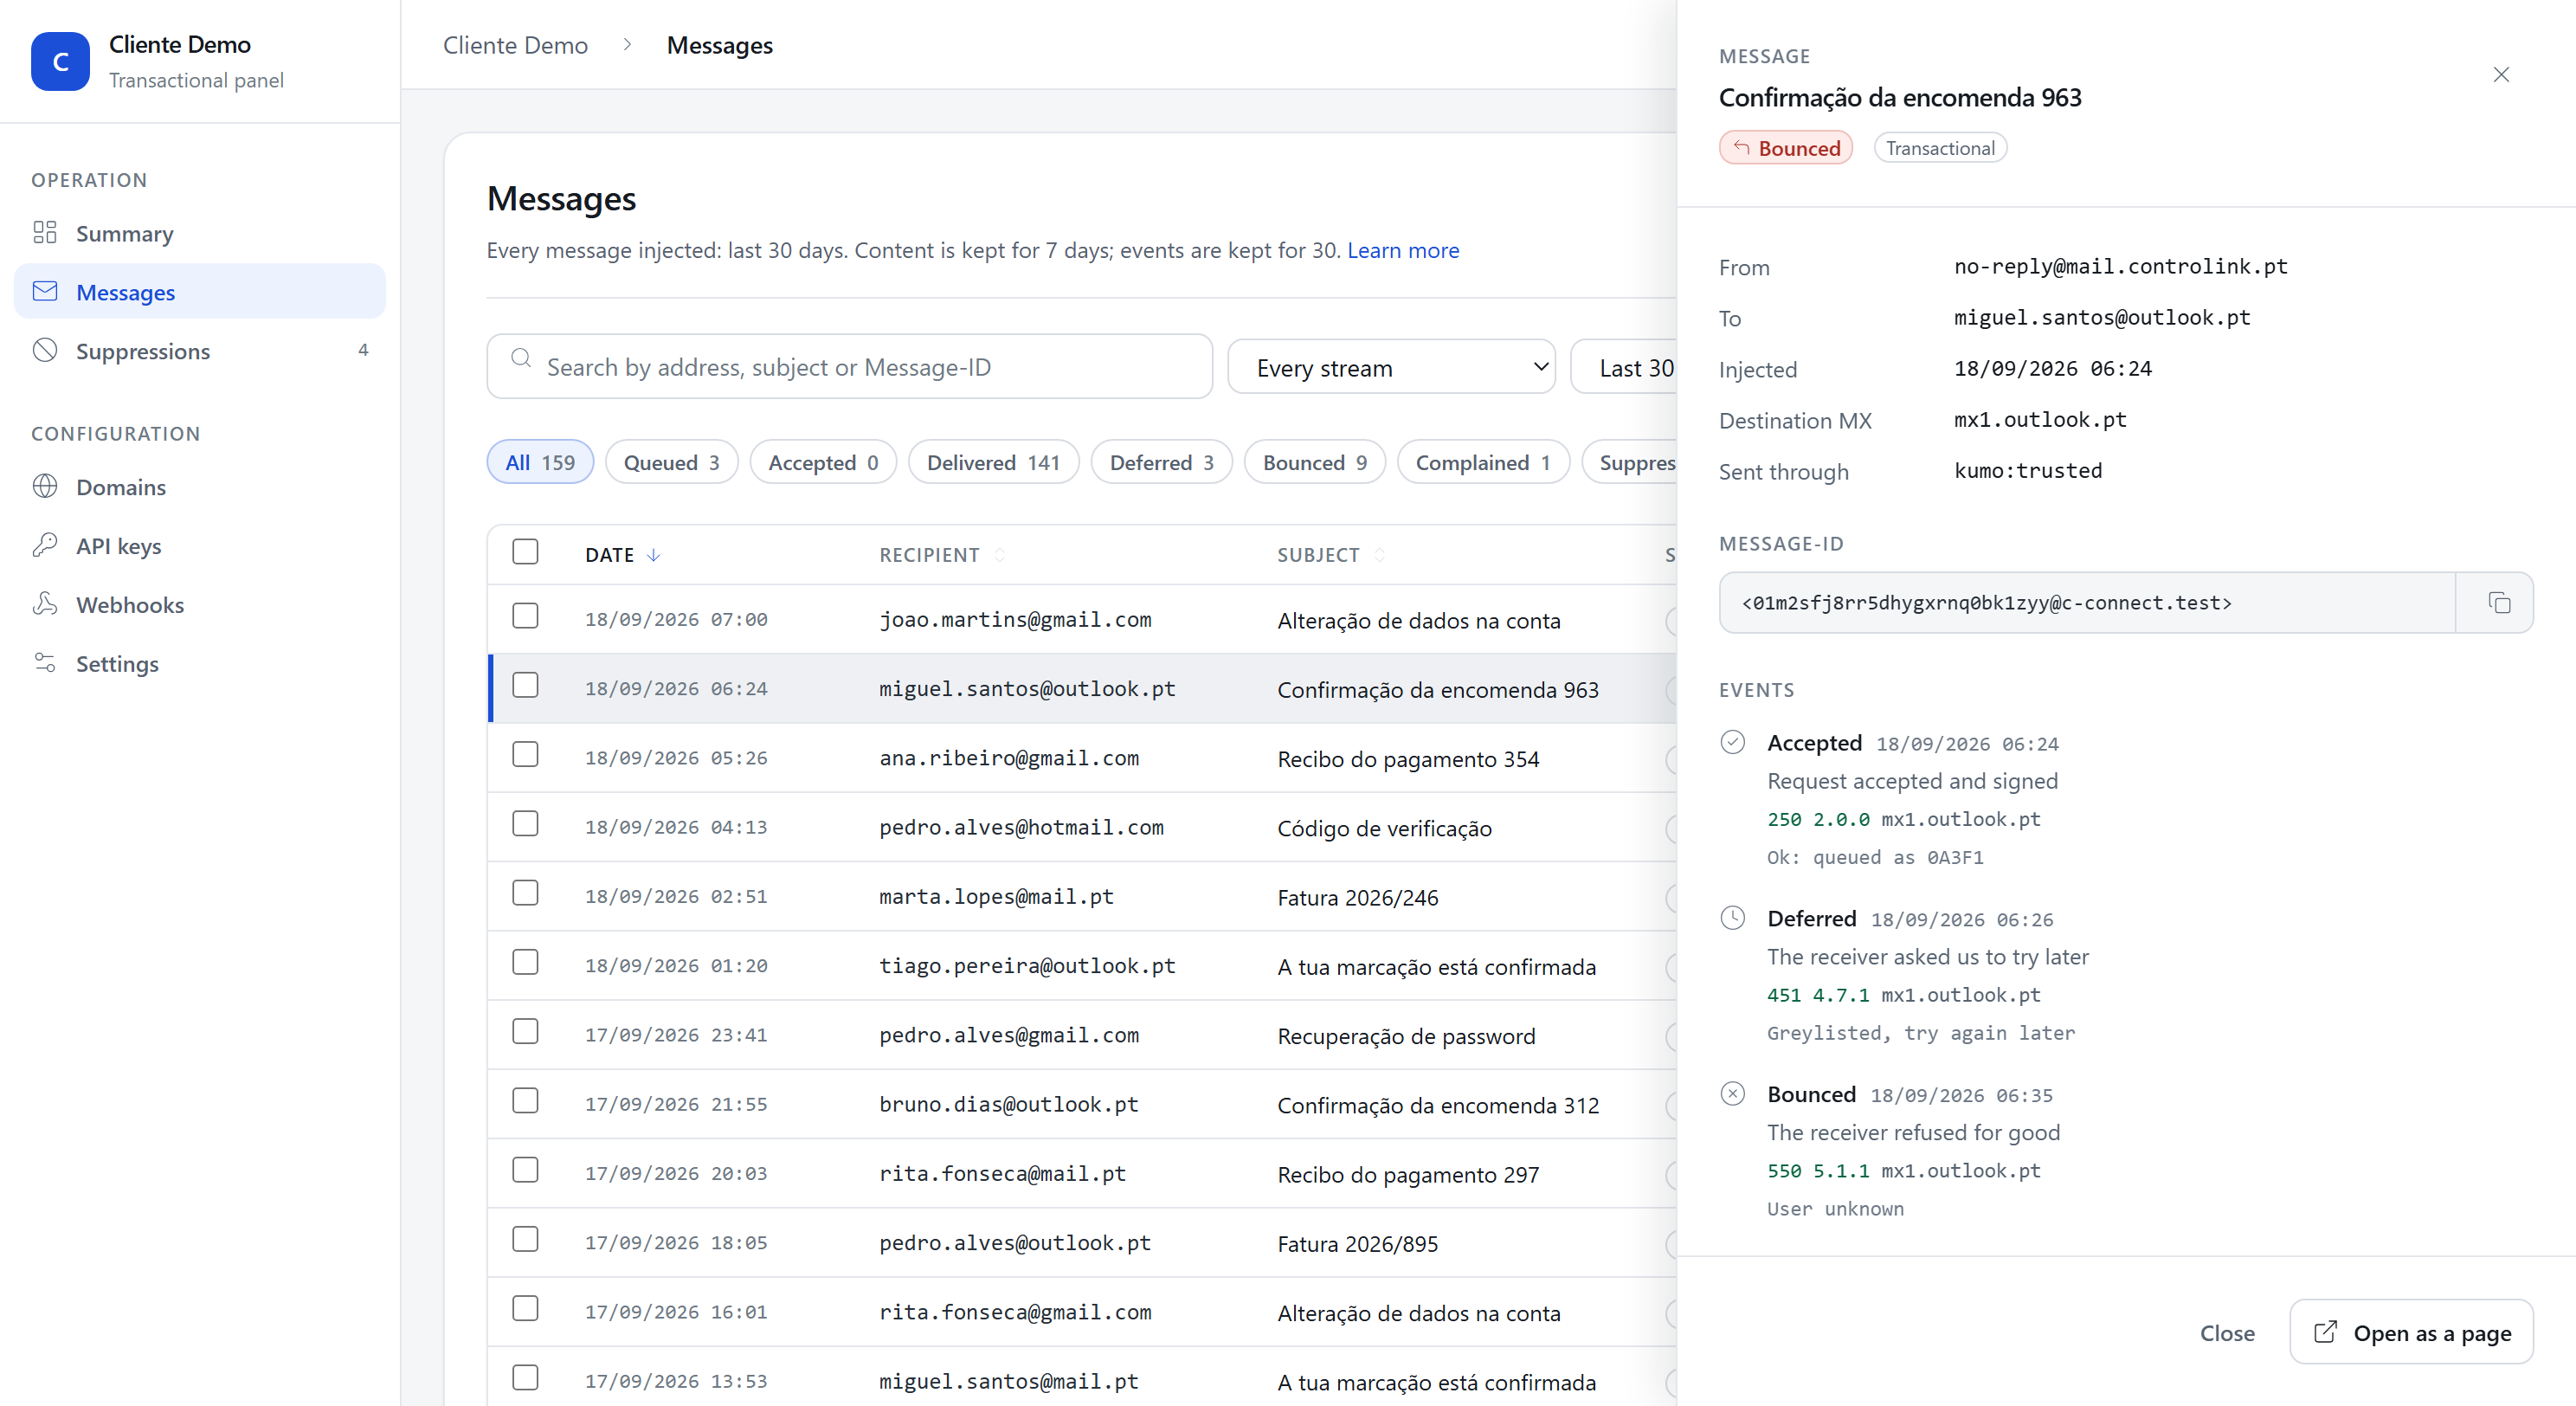Close the message panel with X icon

click(2501, 74)
